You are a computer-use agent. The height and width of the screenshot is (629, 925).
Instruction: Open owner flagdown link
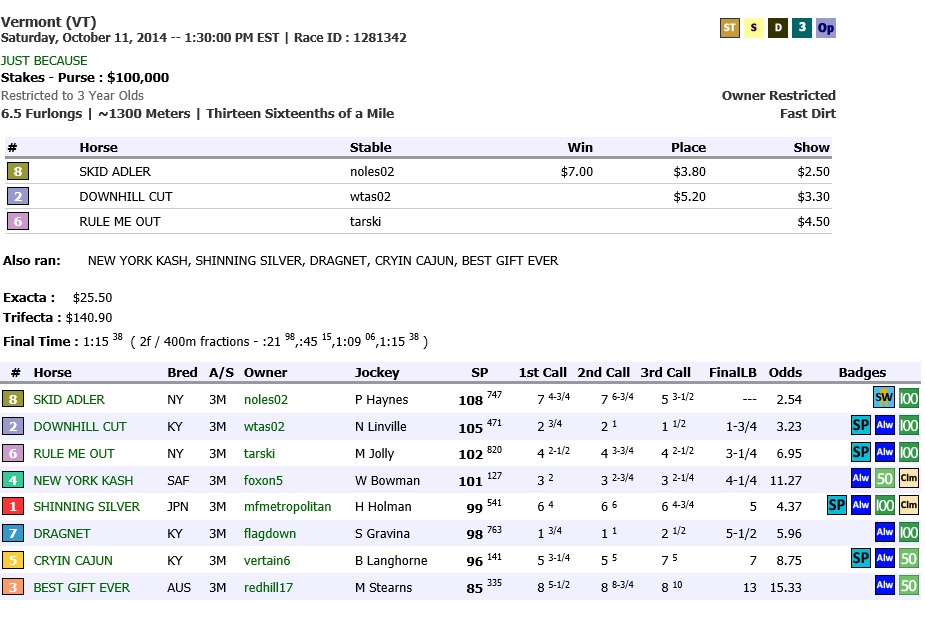coord(270,534)
